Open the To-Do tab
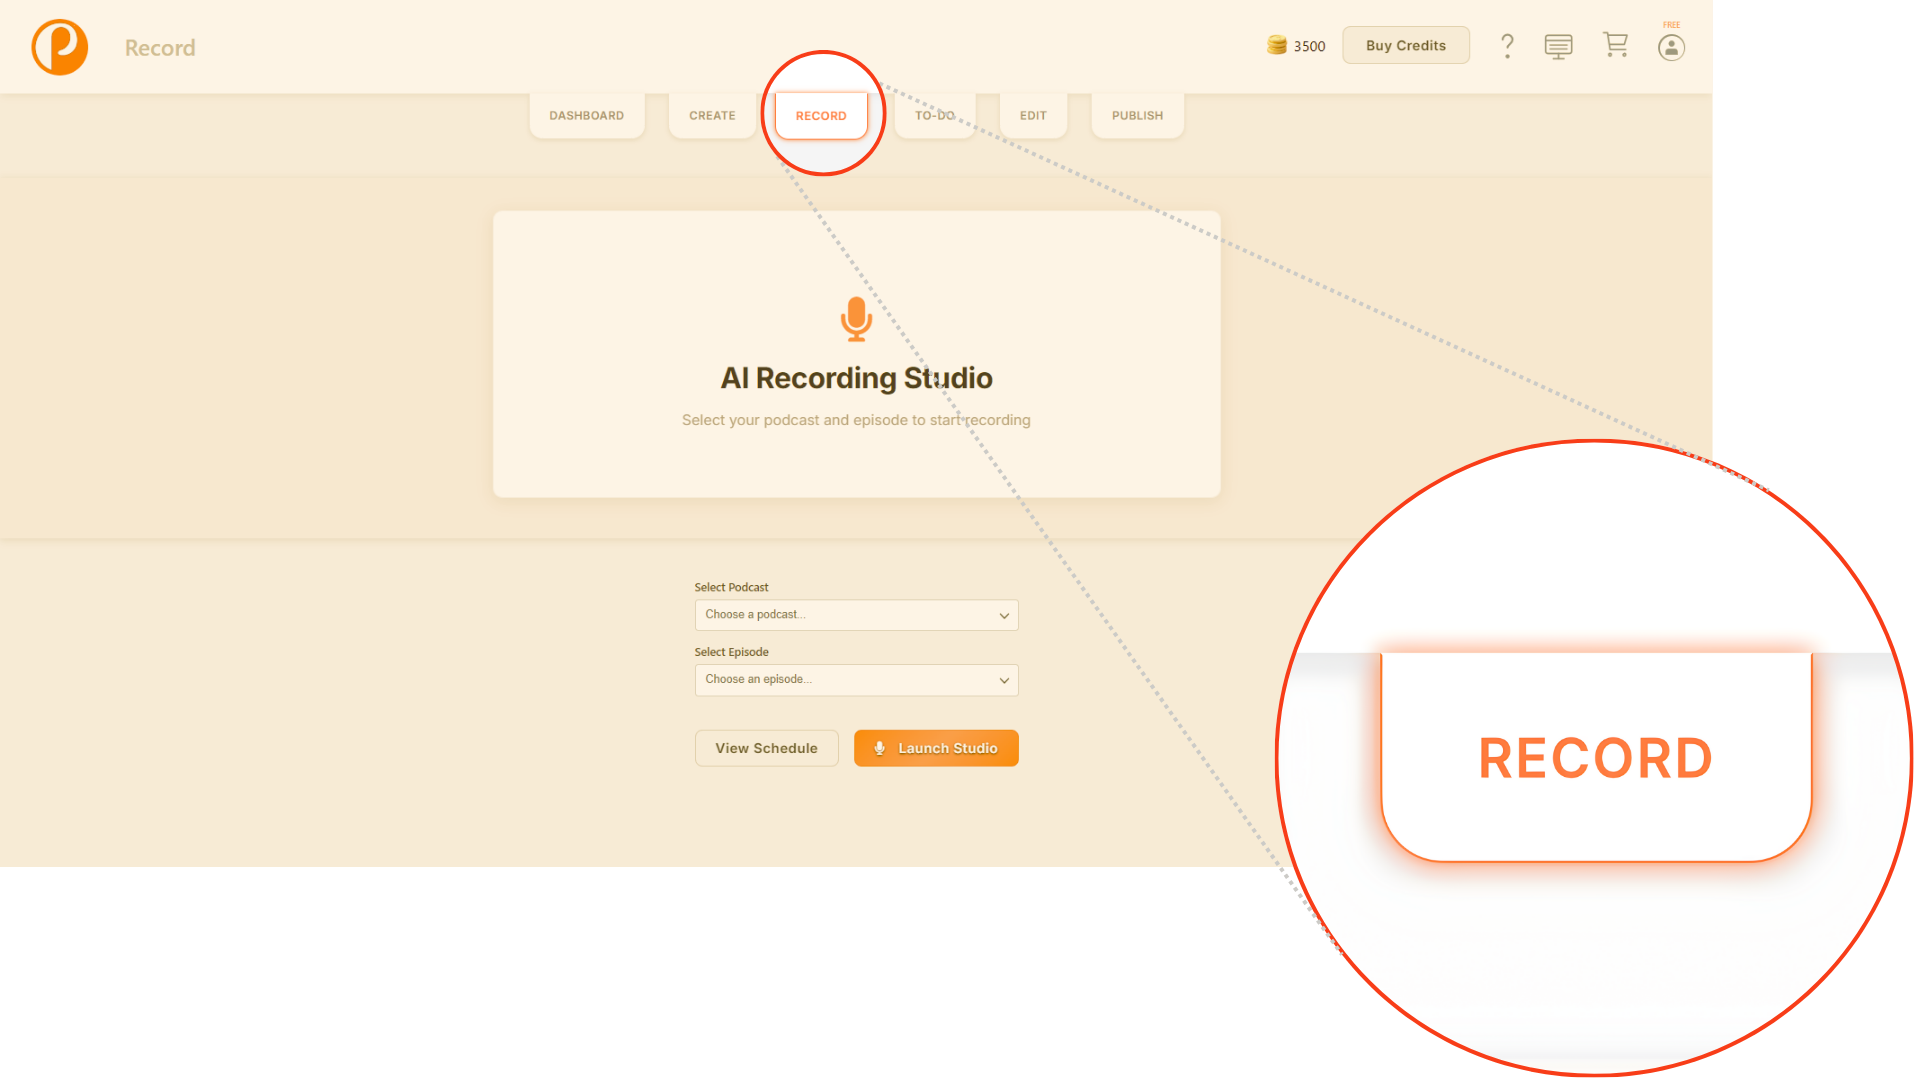The height and width of the screenshot is (1080, 1920). [934, 116]
